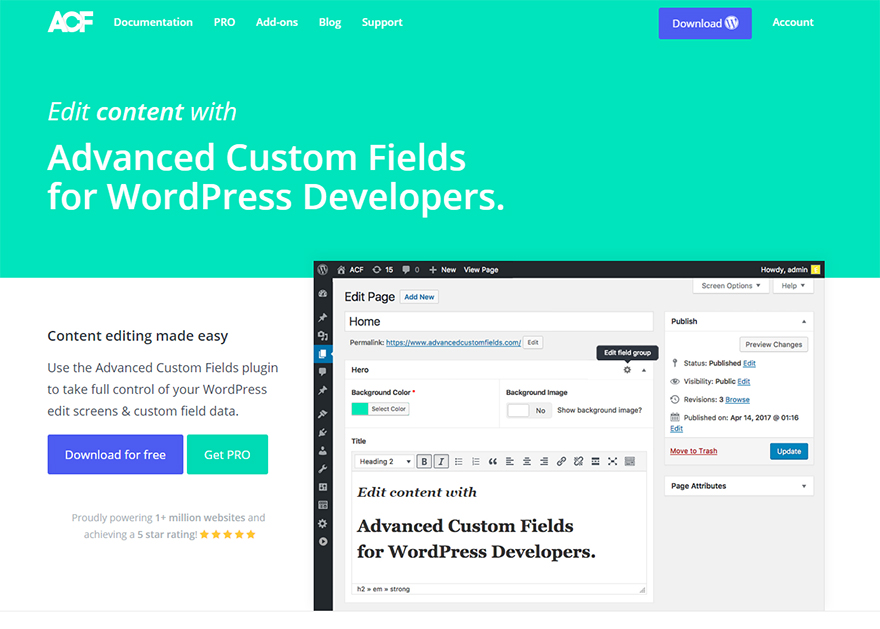The height and width of the screenshot is (629, 880).
Task: Open the Media Library sidebar icon
Action: tap(322, 336)
